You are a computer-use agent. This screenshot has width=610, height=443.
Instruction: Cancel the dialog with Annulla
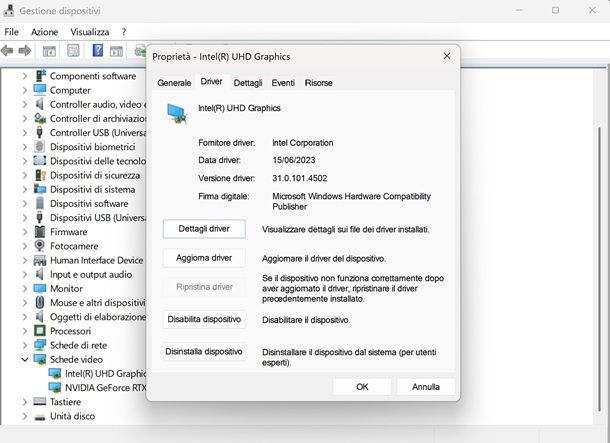[x=426, y=387]
